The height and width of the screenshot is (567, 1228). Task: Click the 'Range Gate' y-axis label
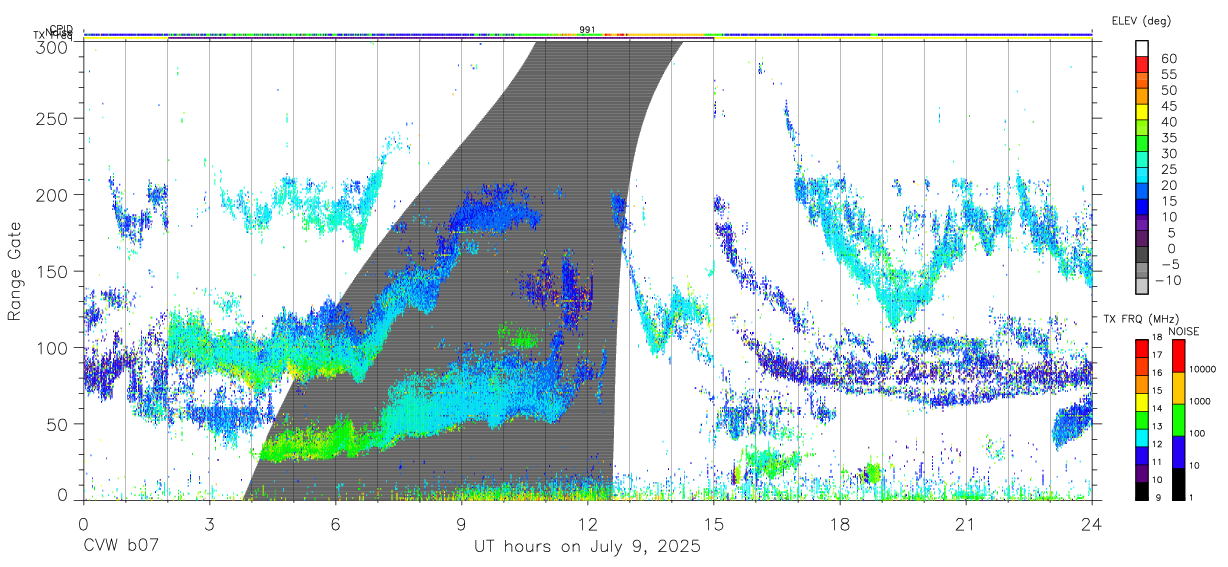(x=15, y=271)
